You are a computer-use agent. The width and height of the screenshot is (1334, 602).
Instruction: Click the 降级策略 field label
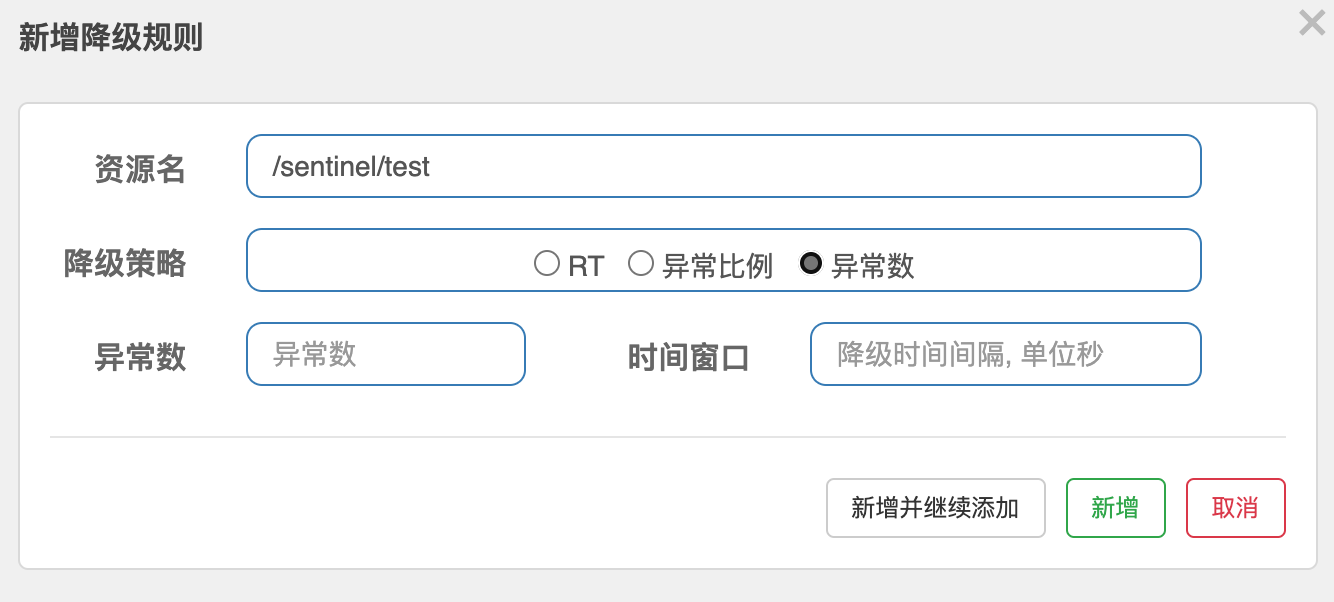pos(125,263)
